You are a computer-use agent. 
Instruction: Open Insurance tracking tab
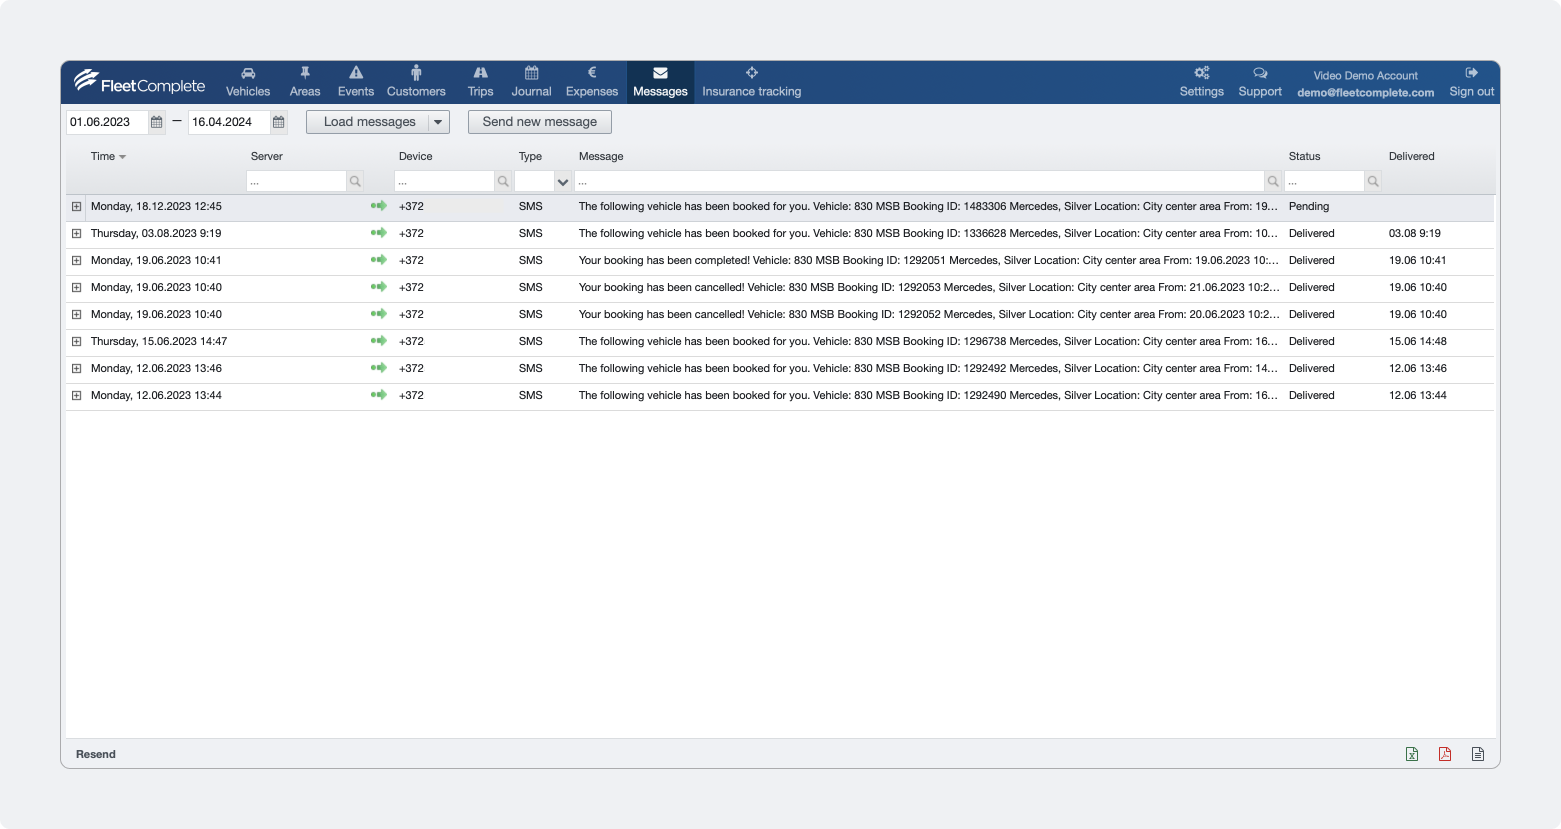point(752,82)
